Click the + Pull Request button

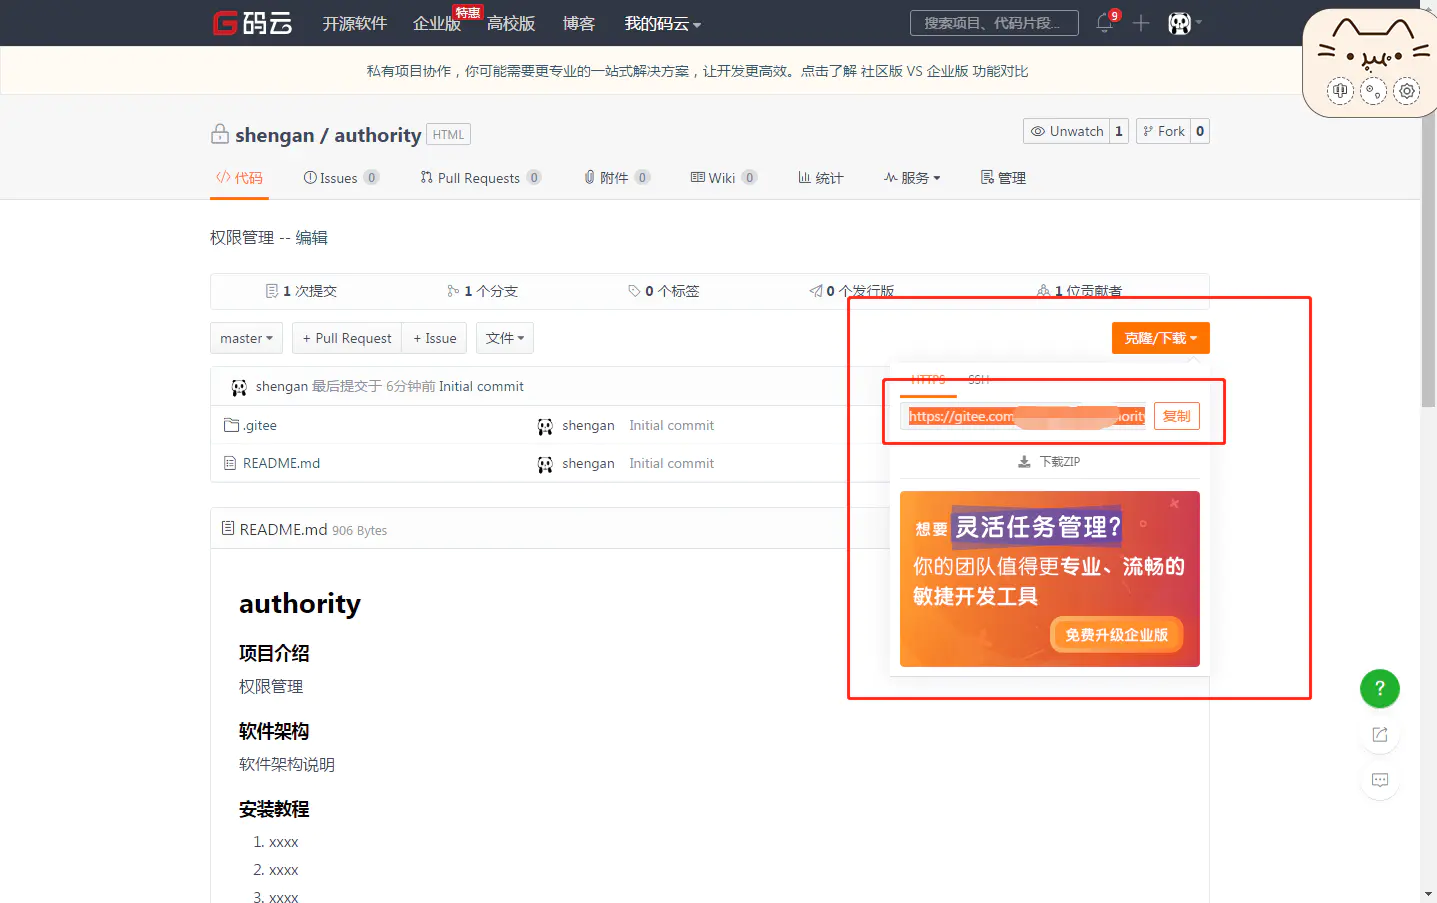347,338
